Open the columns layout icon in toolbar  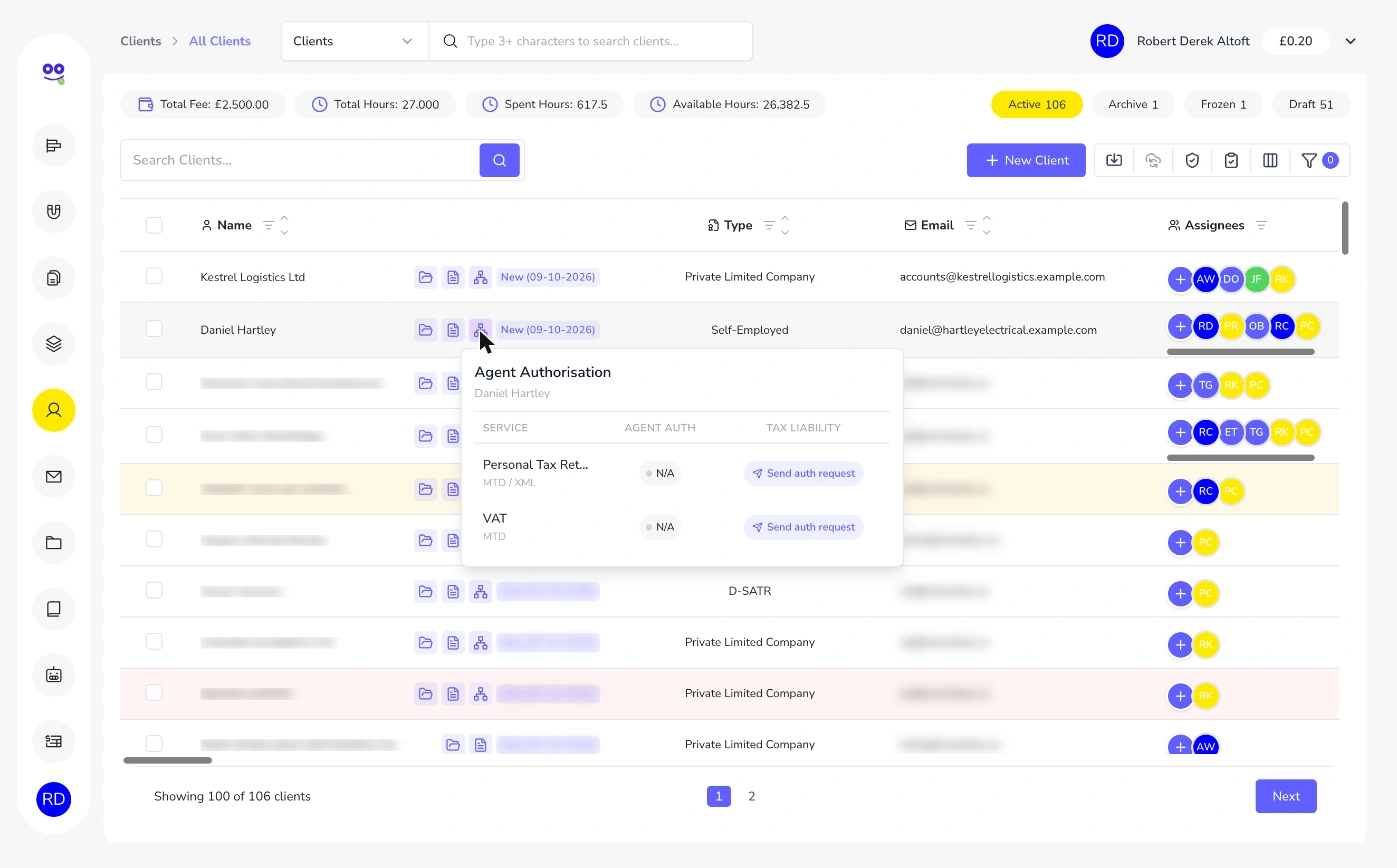point(1270,160)
